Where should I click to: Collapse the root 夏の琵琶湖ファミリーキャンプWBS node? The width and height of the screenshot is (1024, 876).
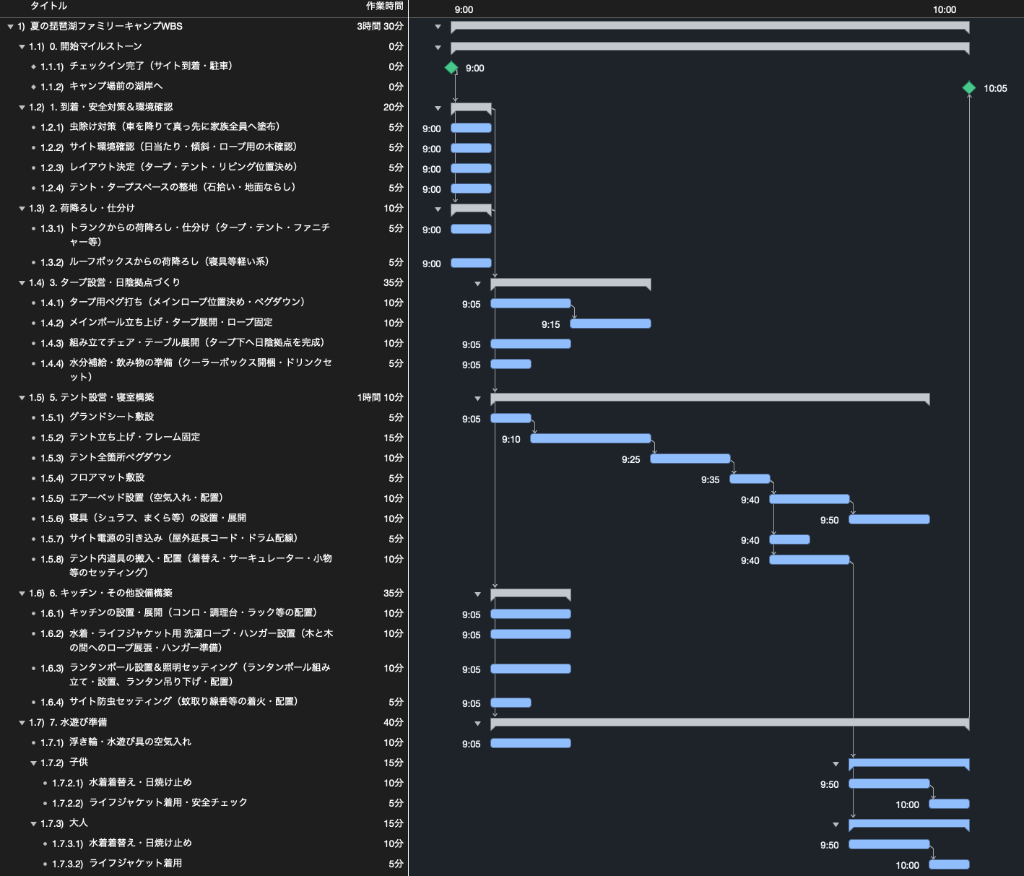pos(10,26)
